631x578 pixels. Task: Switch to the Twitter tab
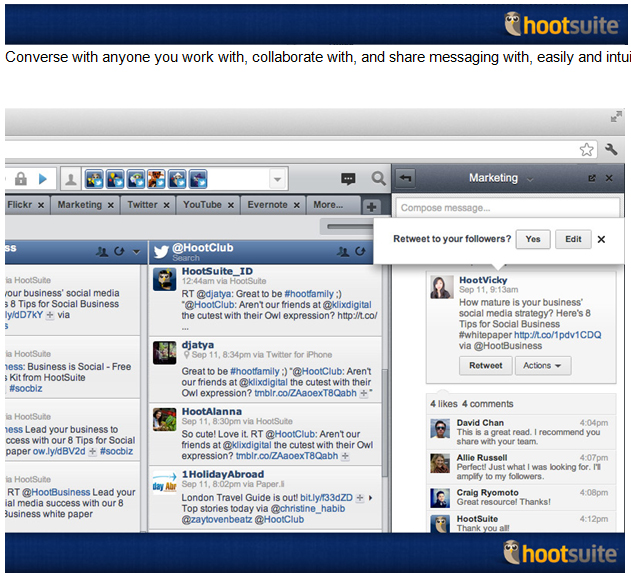click(142, 205)
